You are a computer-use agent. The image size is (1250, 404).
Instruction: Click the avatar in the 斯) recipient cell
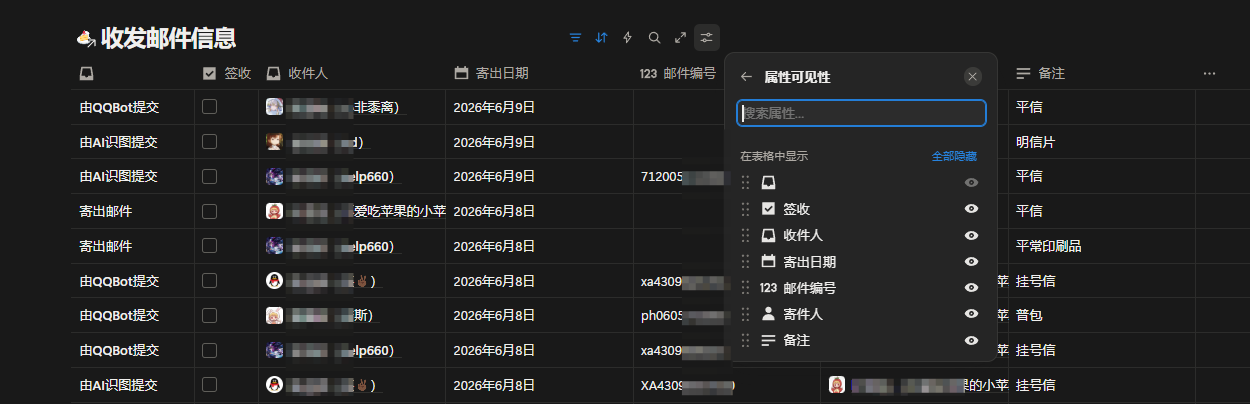pyautogui.click(x=274, y=315)
